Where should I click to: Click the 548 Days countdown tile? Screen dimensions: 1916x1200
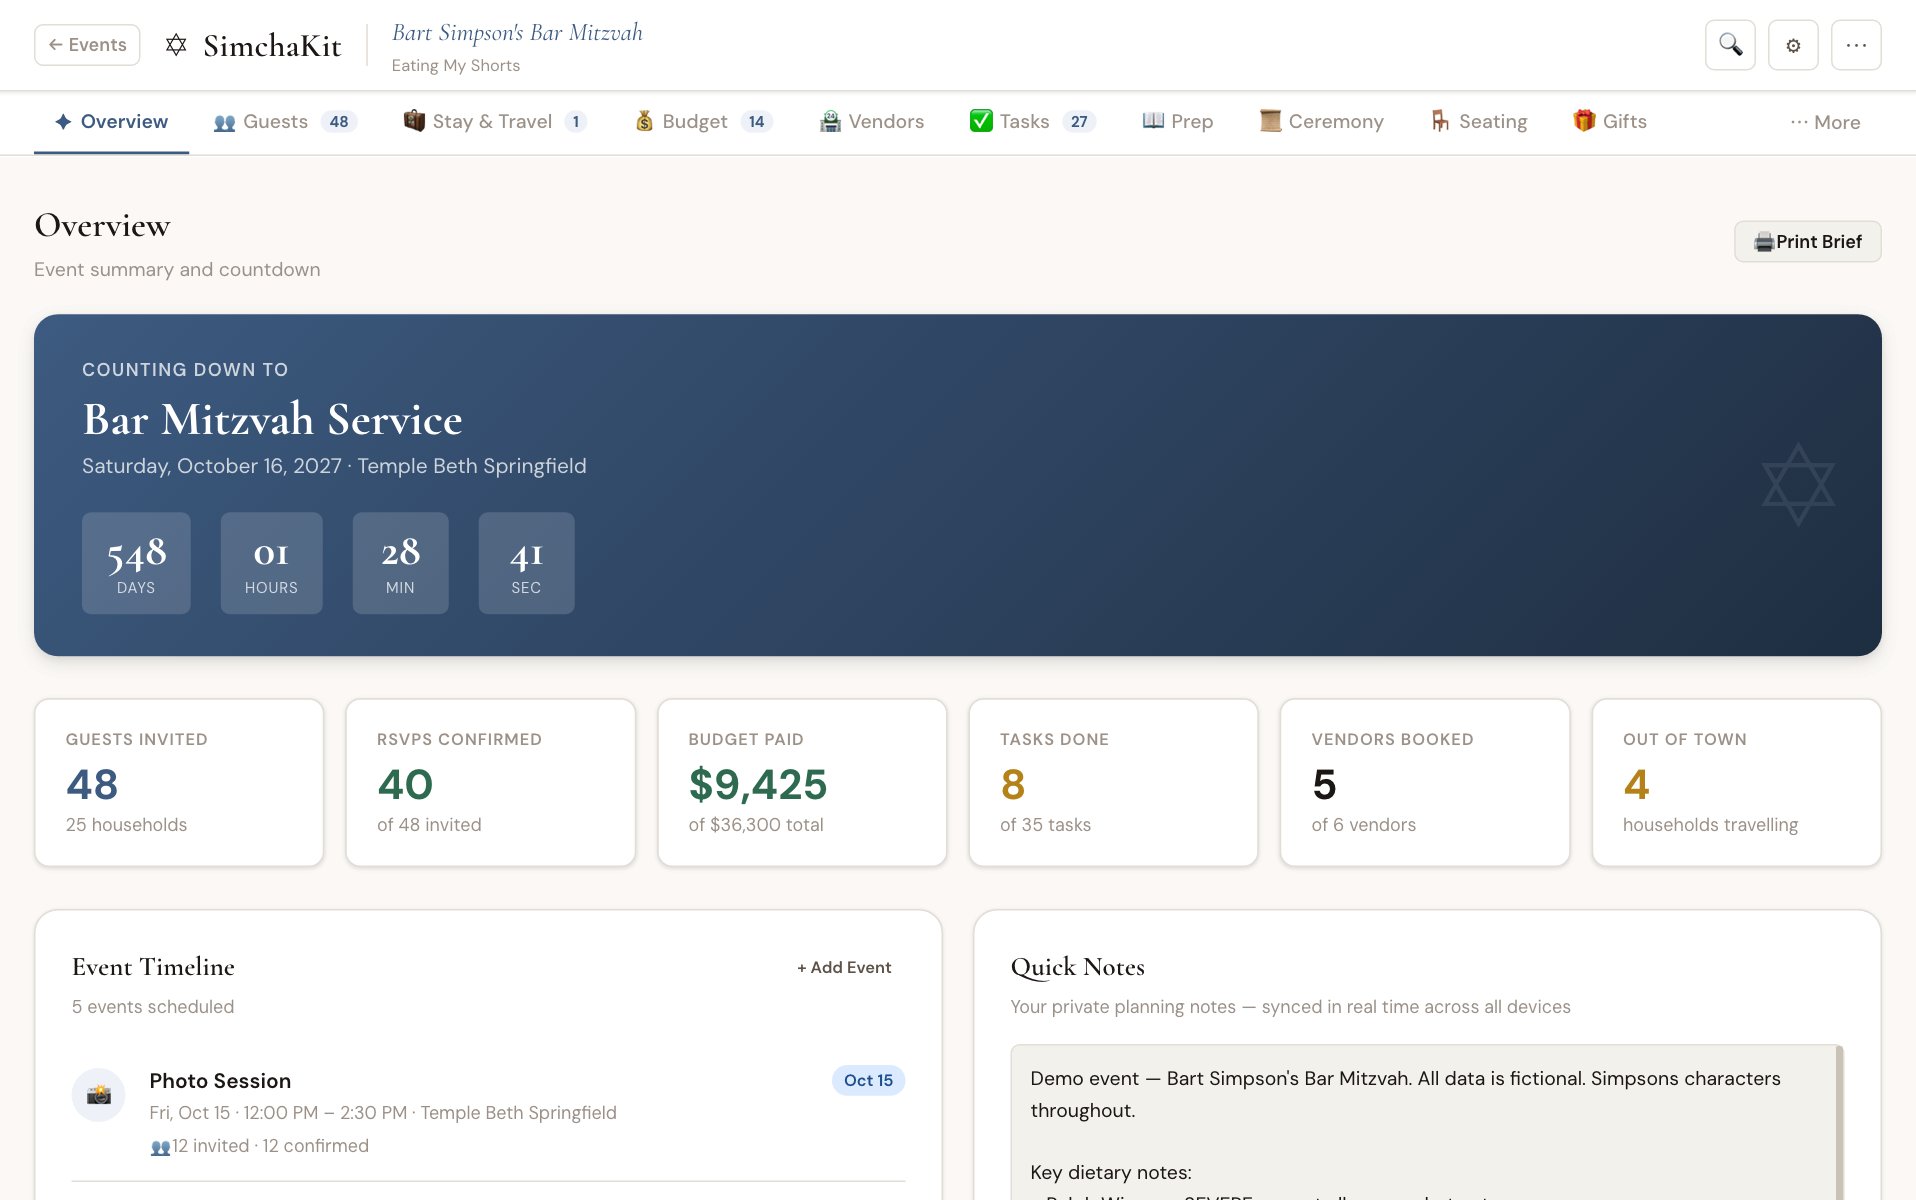(136, 563)
